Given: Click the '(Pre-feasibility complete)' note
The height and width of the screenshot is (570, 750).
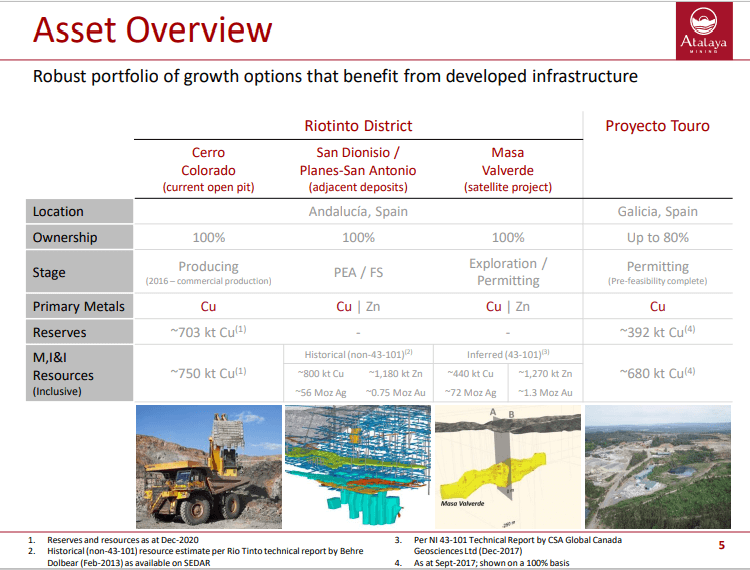Looking at the screenshot, I should pos(657,281).
